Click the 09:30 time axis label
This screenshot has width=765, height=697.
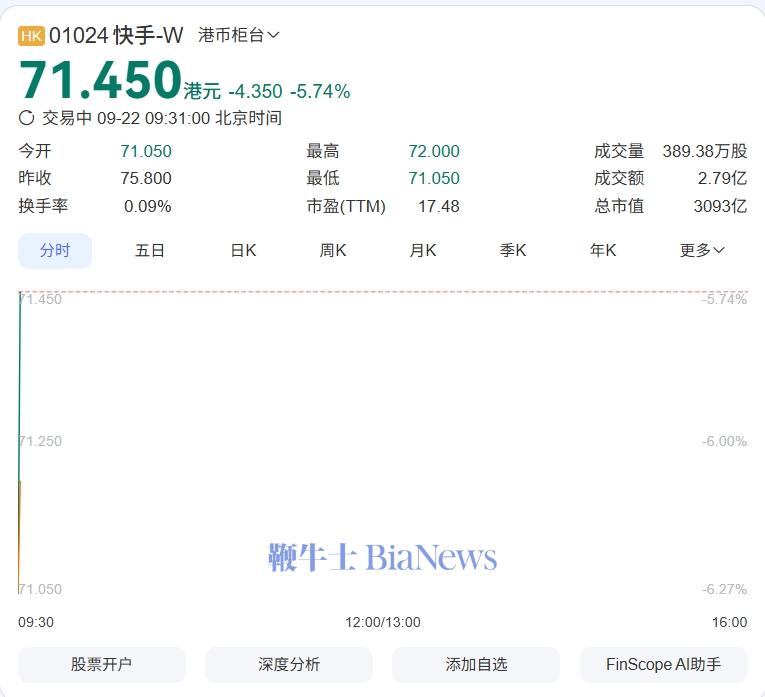(x=36, y=622)
